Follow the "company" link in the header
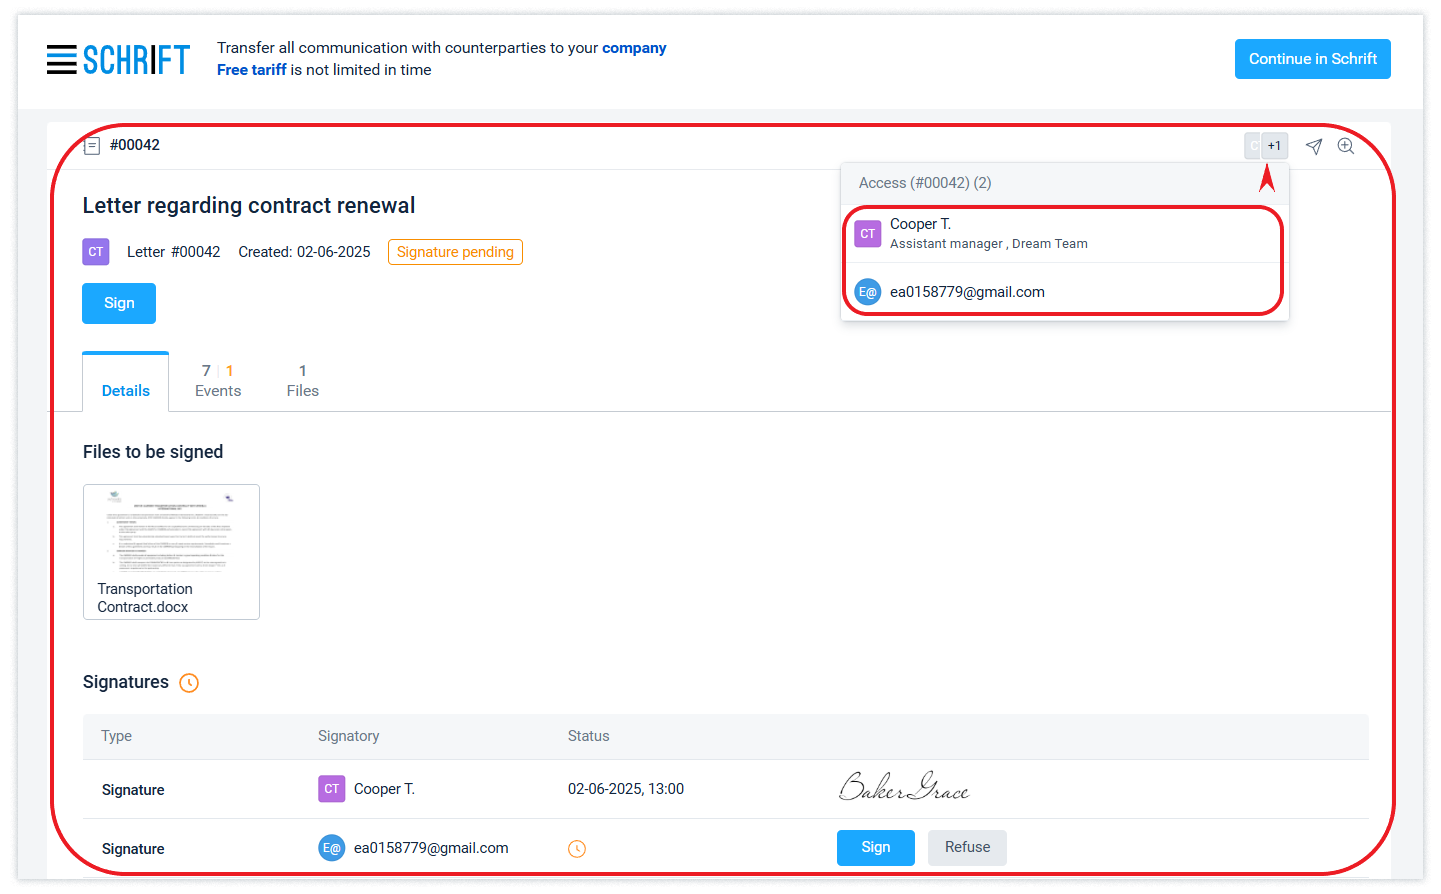The height and width of the screenshot is (894, 1441). coord(634,48)
